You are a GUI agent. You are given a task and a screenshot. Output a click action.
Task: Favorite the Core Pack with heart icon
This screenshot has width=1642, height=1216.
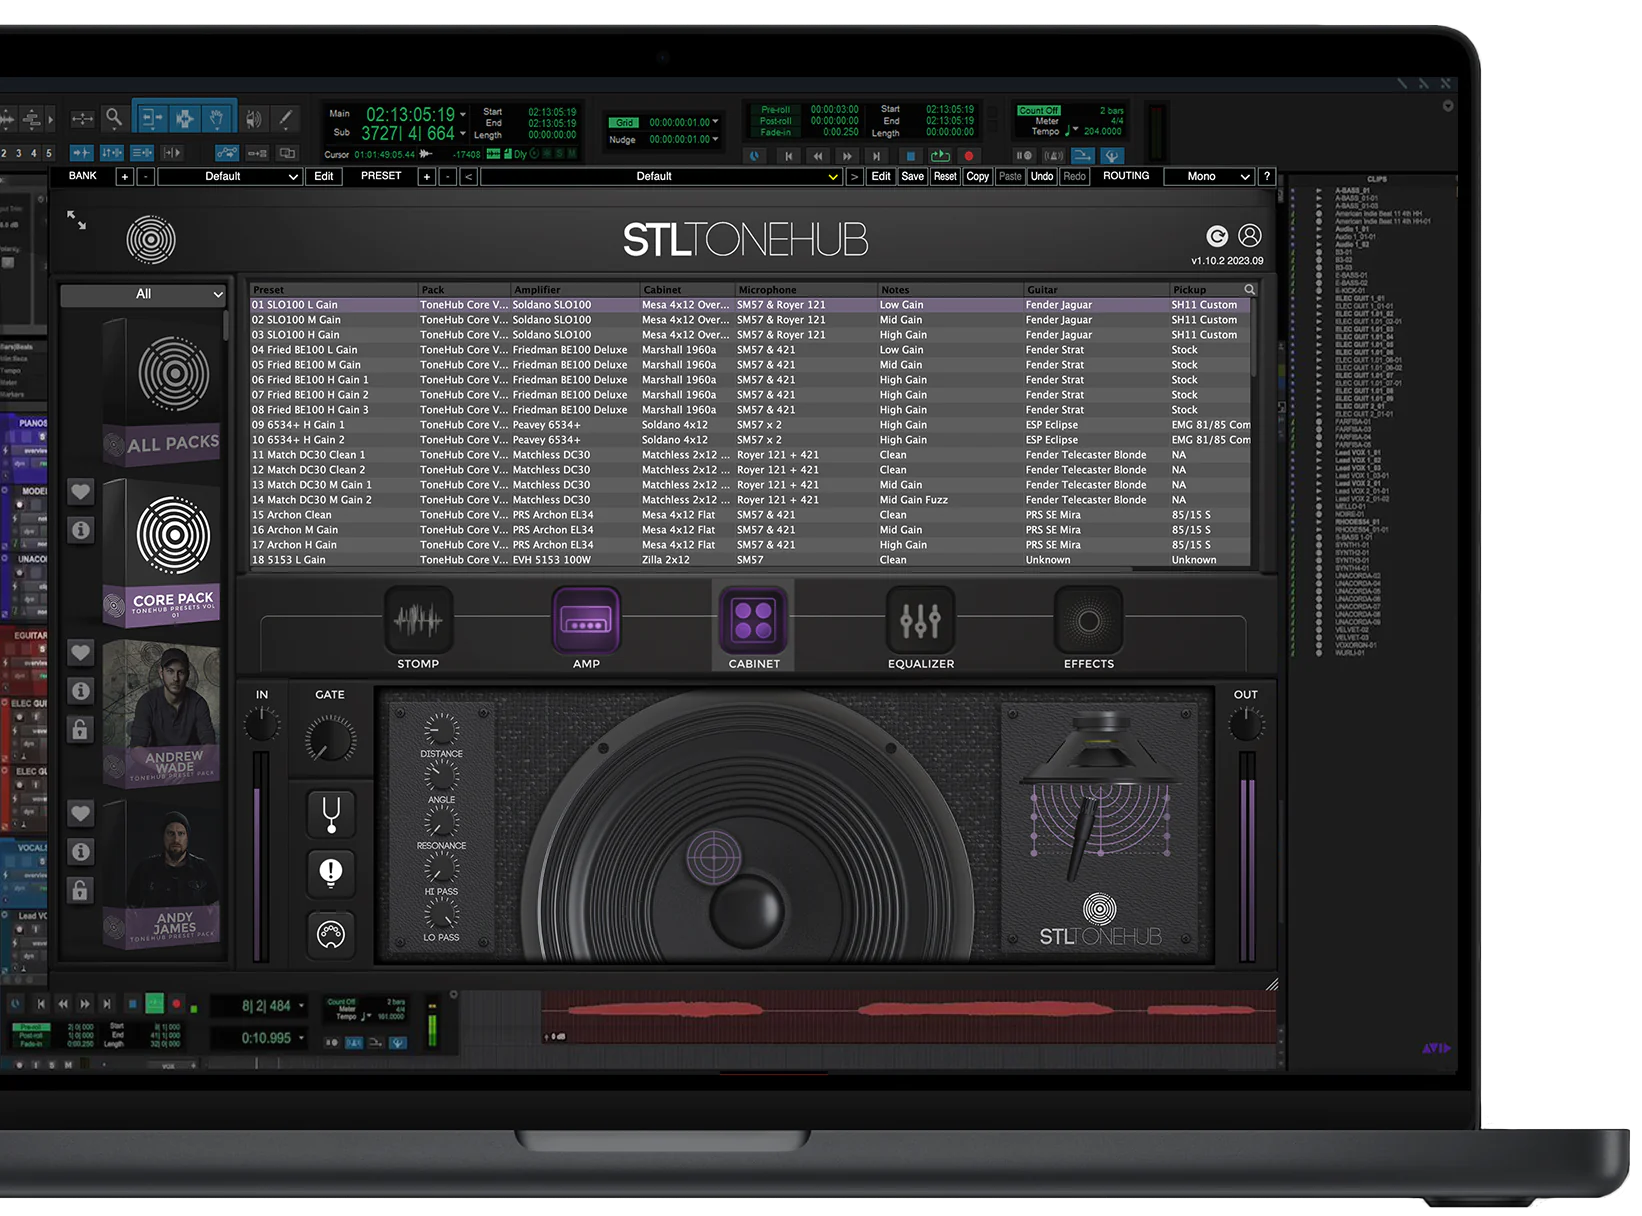click(x=81, y=492)
